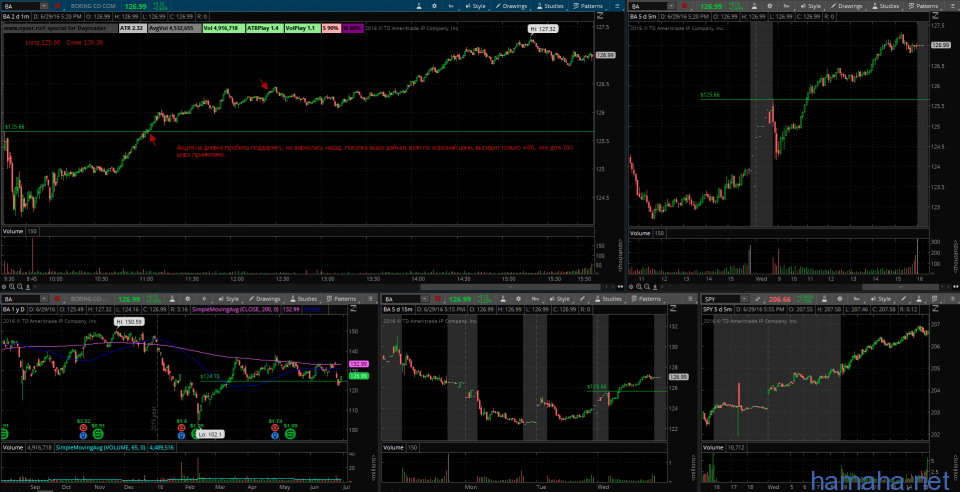Open Style in bottom-left daily chart

(x=228, y=299)
